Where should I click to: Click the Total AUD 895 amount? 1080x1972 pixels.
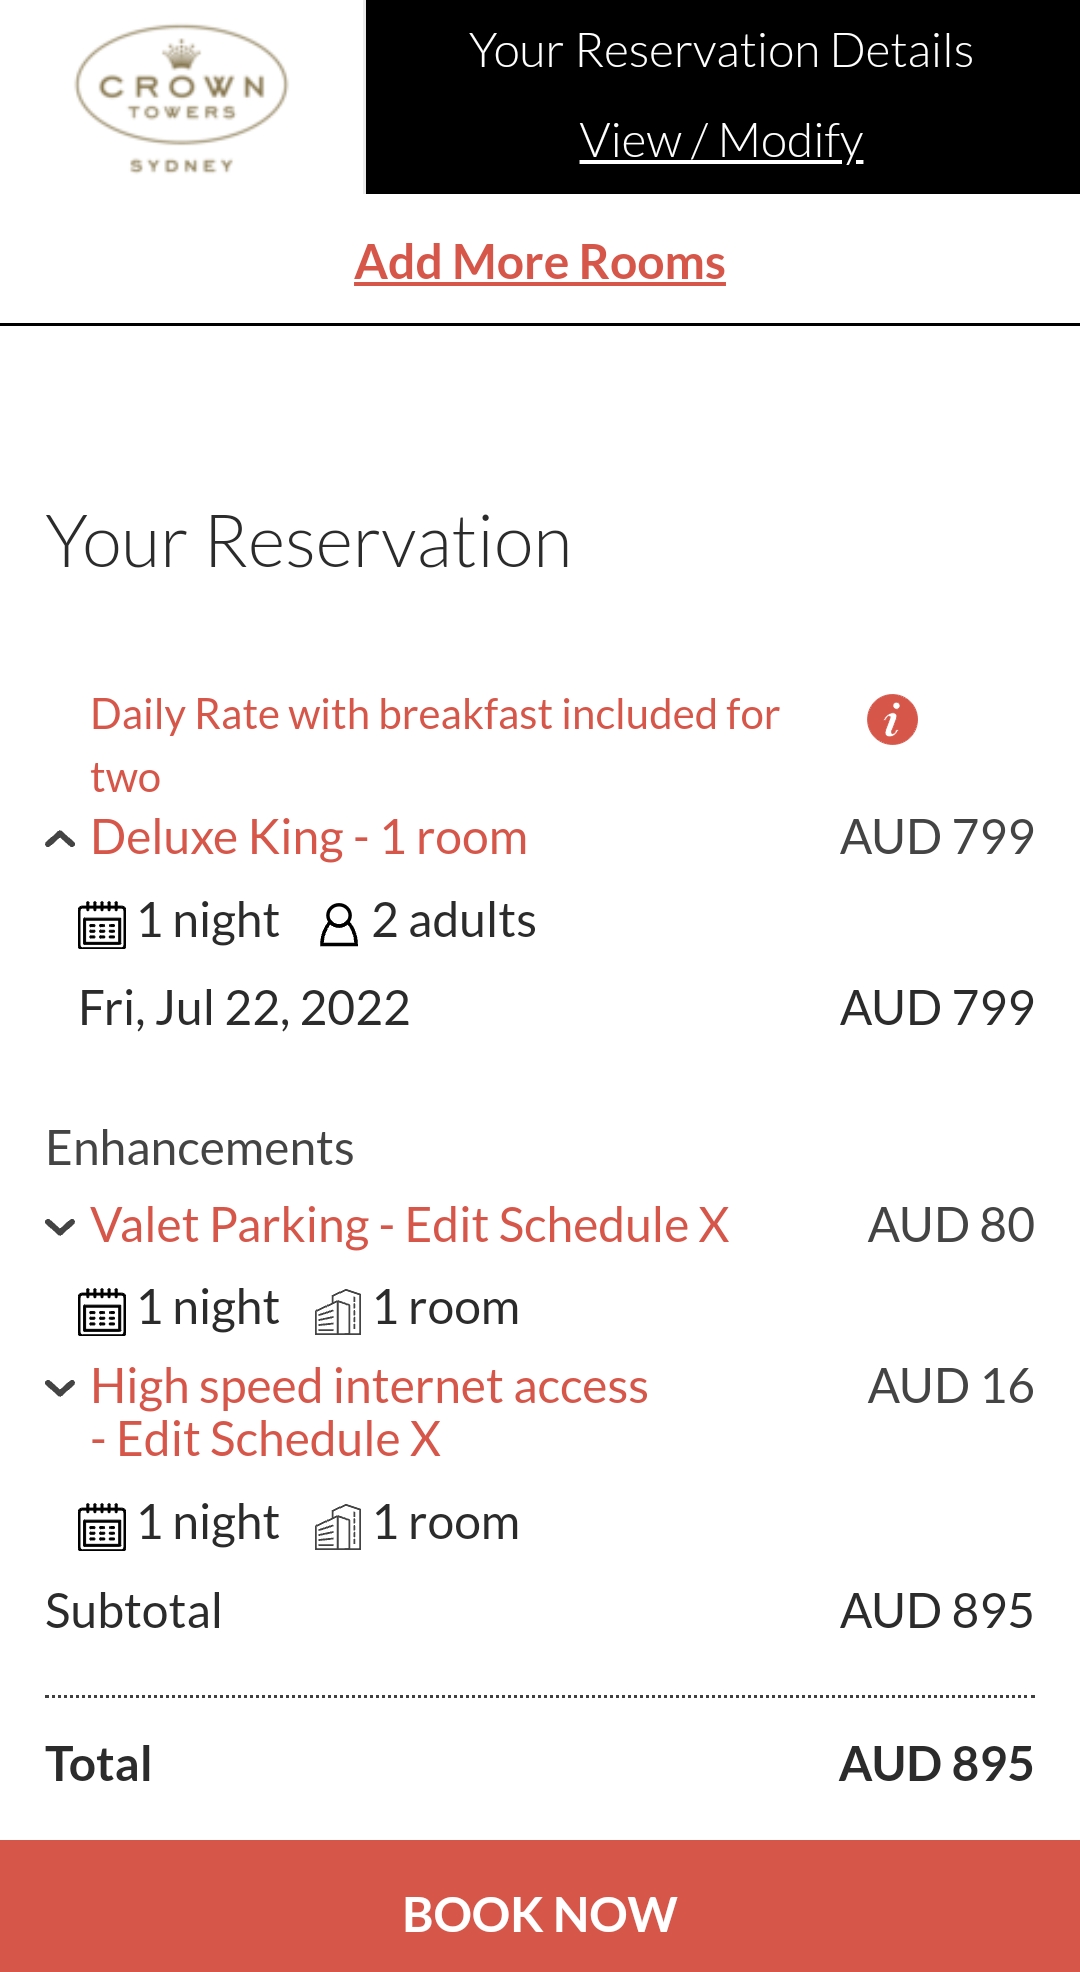tap(936, 1764)
